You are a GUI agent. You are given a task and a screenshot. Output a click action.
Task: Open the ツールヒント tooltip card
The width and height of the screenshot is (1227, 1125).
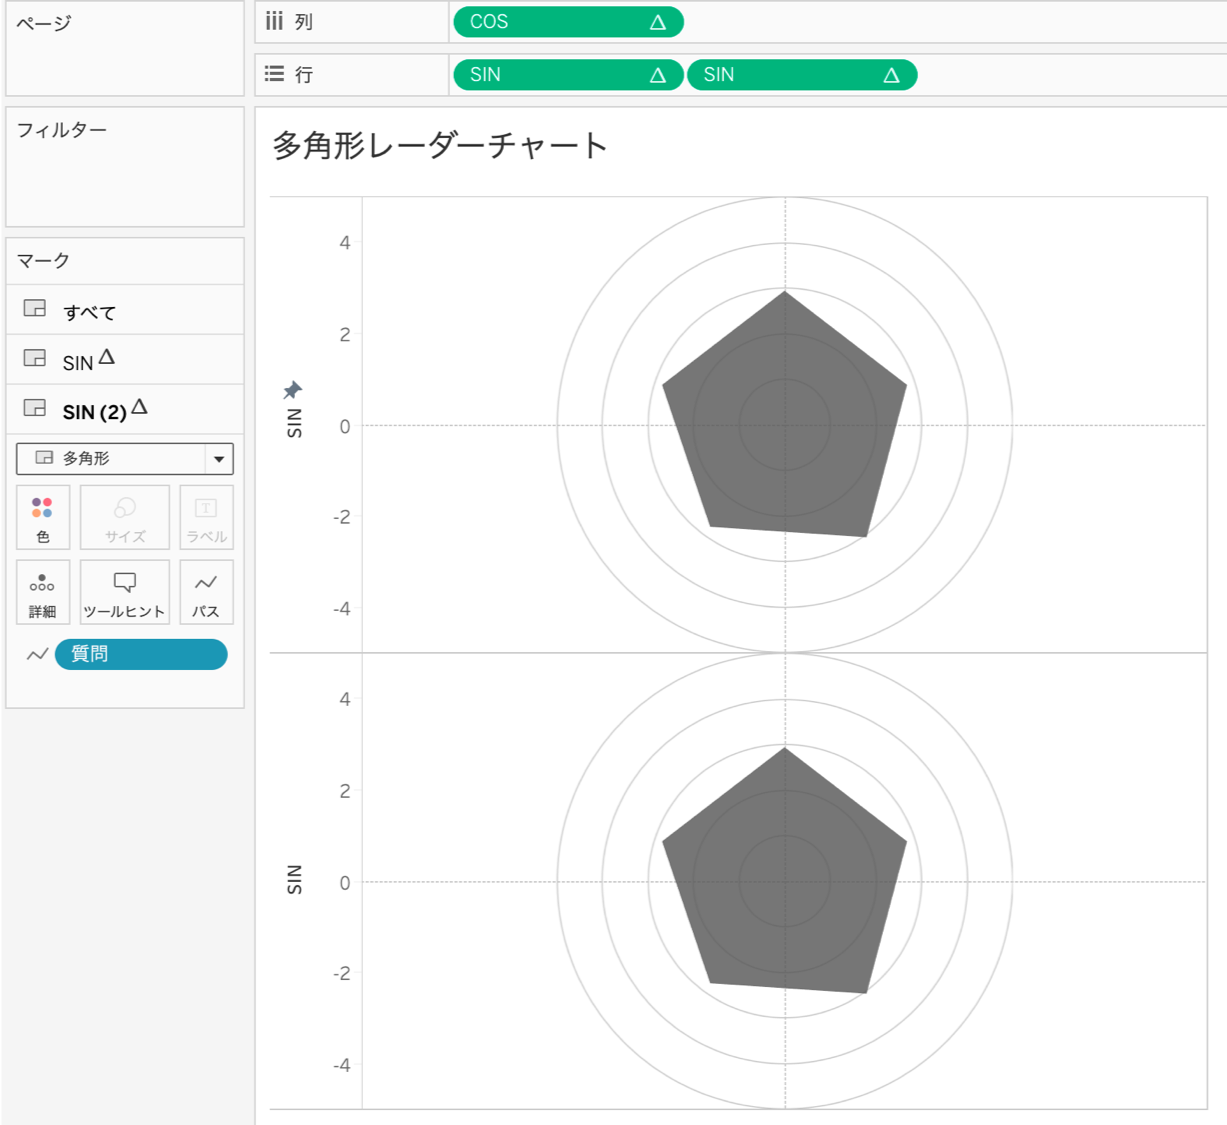click(125, 593)
